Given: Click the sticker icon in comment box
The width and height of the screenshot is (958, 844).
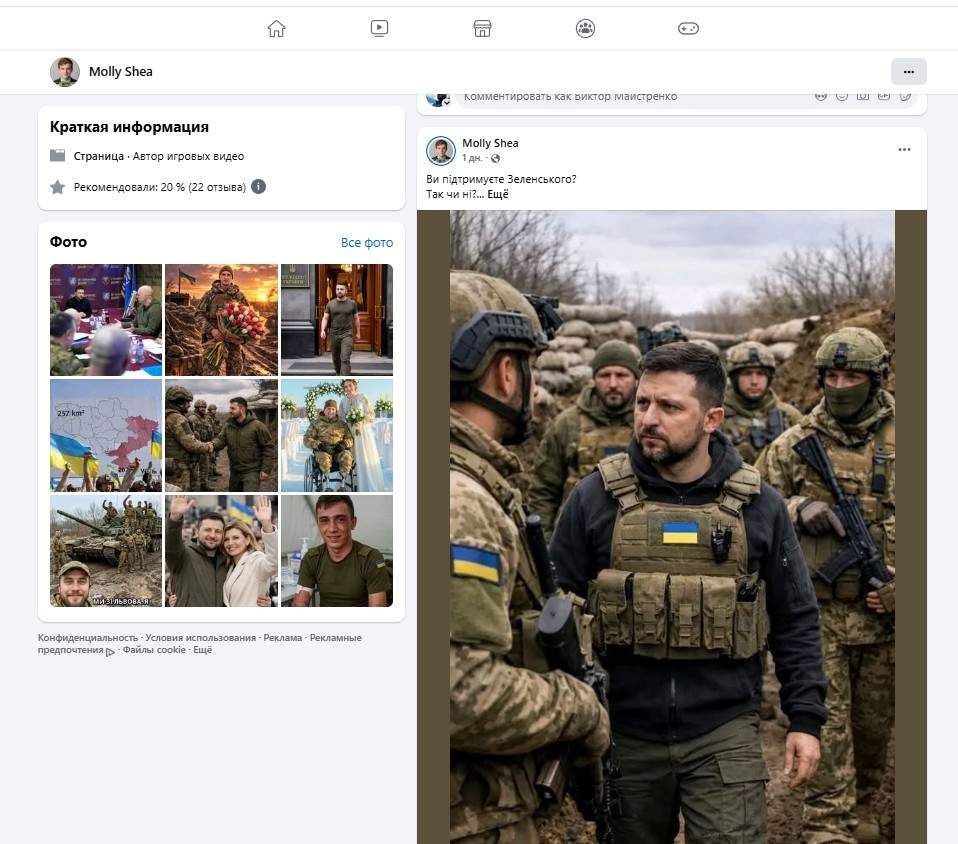Looking at the screenshot, I should tap(905, 96).
